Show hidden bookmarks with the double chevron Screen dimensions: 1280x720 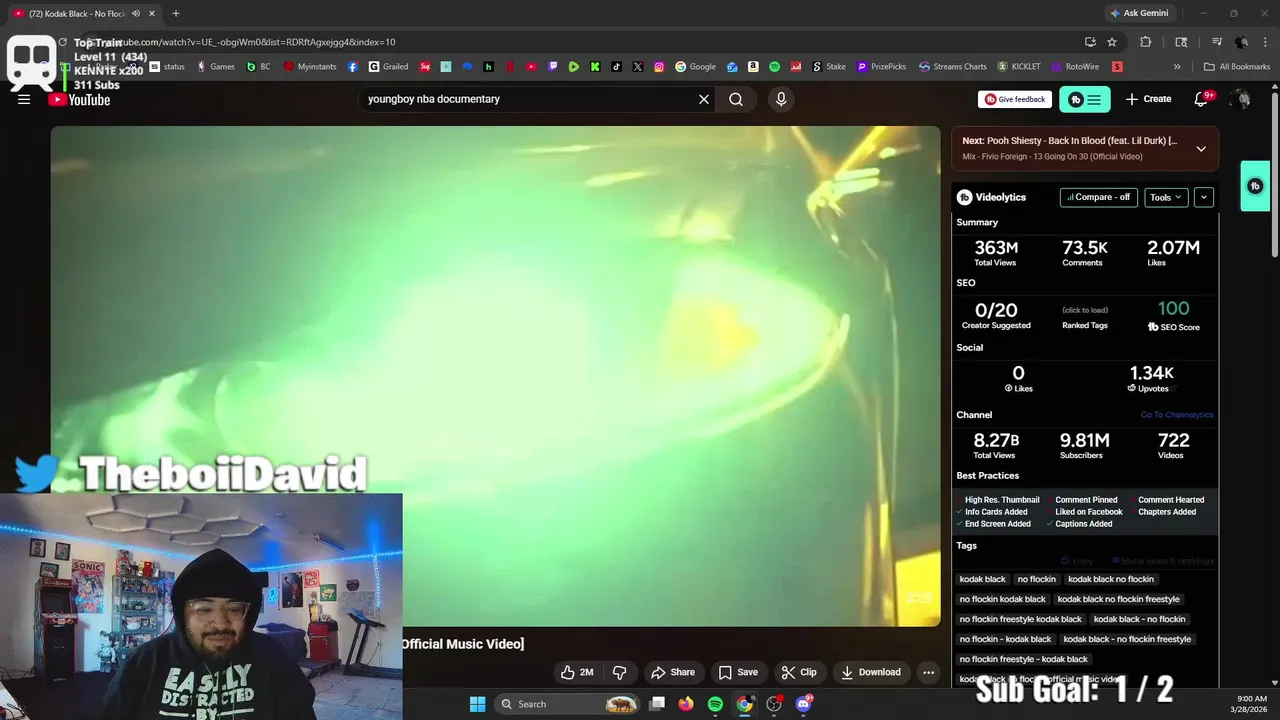[x=1177, y=67]
